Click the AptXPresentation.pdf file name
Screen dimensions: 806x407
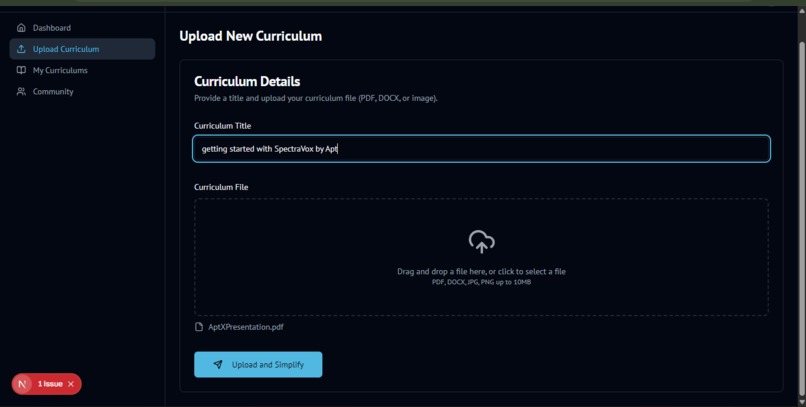click(x=246, y=327)
